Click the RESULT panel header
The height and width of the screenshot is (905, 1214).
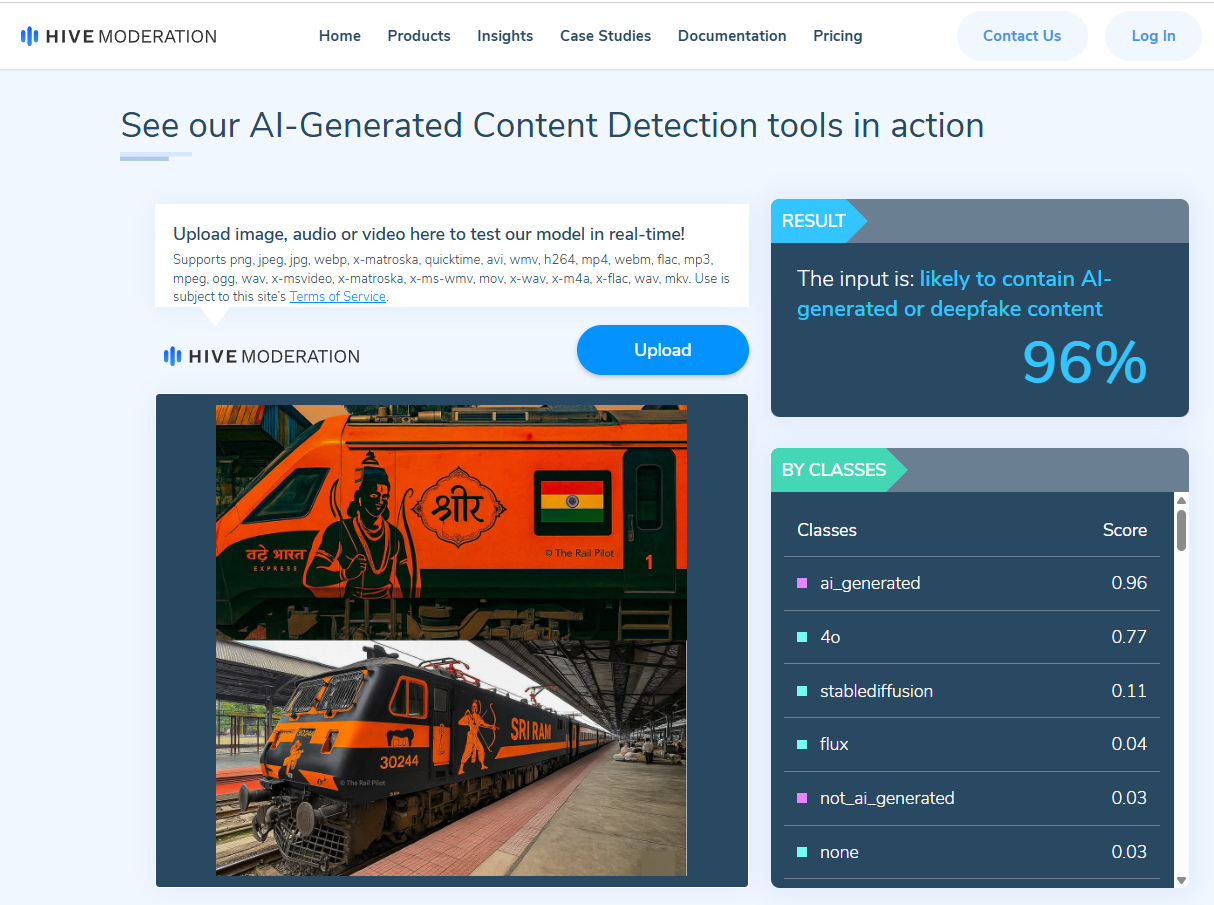(980, 221)
